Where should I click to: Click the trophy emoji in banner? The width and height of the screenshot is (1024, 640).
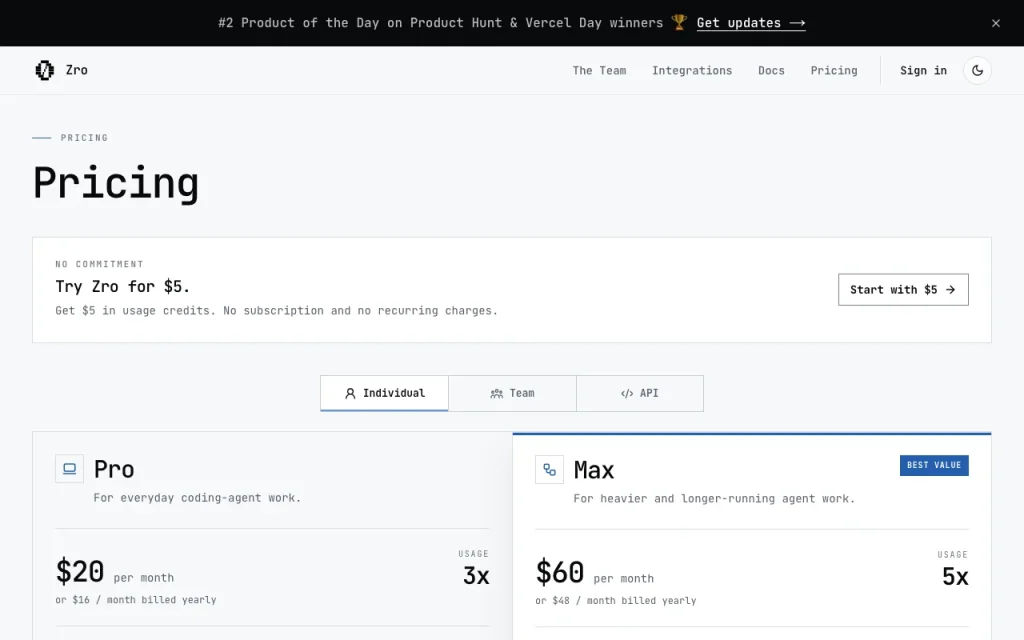coord(679,22)
